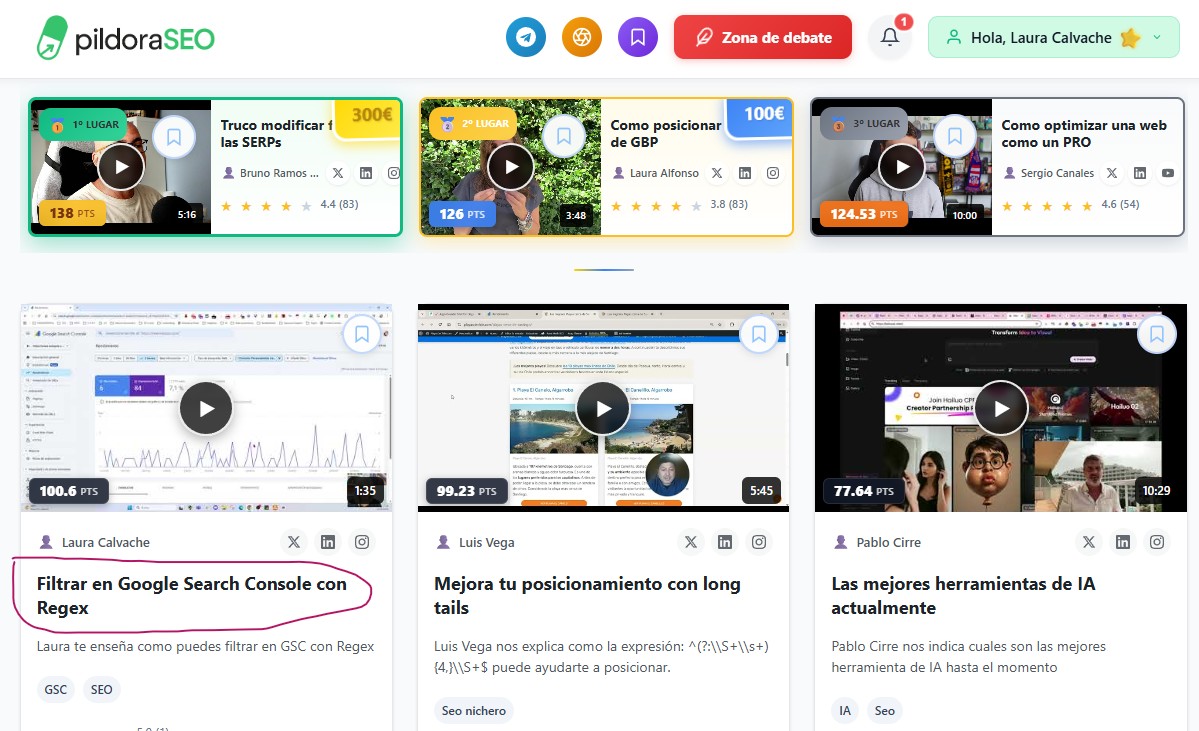1199x731 pixels.
Task: Open Laura Calvache Instagram on card
Action: point(362,542)
